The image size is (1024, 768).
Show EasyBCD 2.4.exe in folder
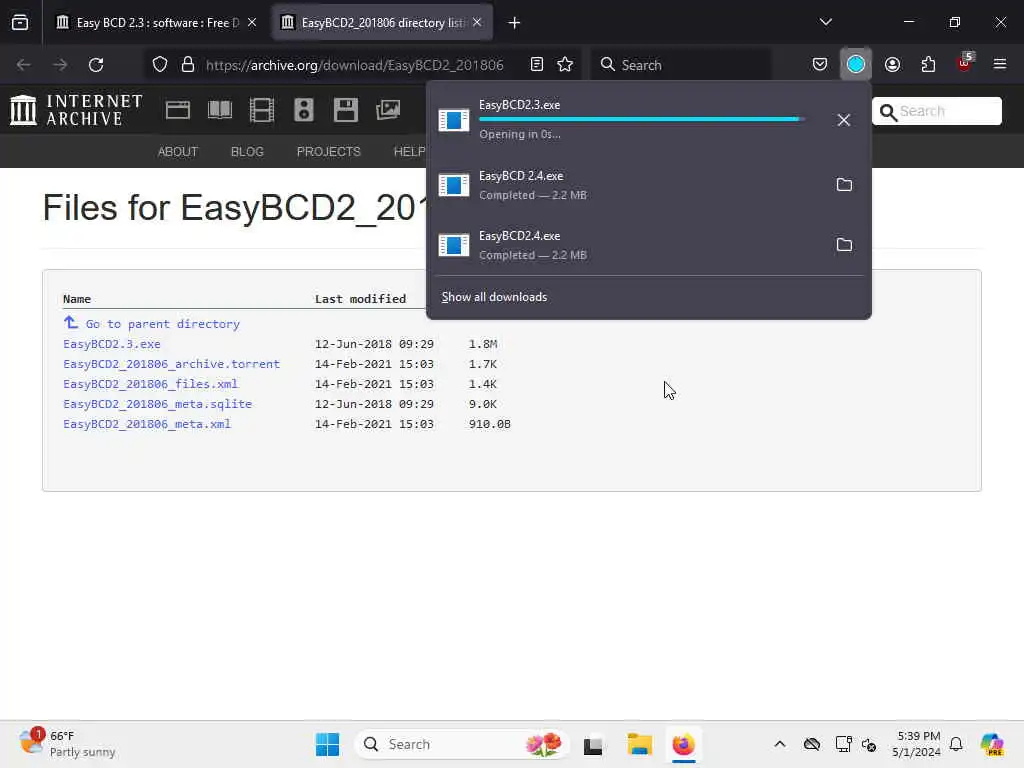point(844,185)
